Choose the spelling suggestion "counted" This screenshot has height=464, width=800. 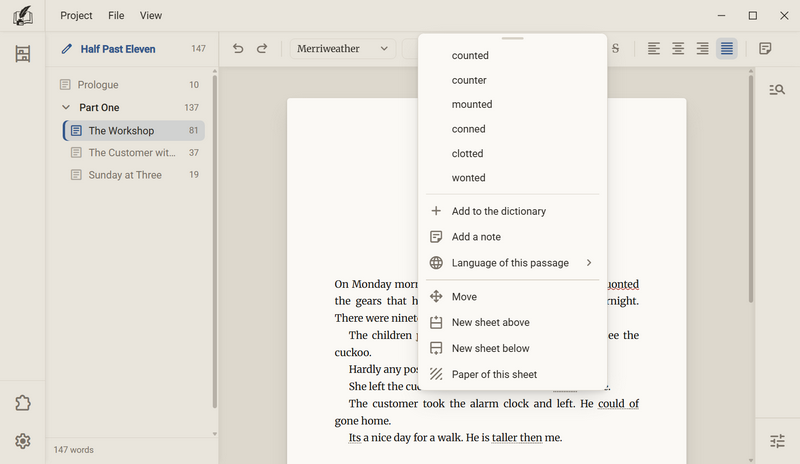click(512, 55)
